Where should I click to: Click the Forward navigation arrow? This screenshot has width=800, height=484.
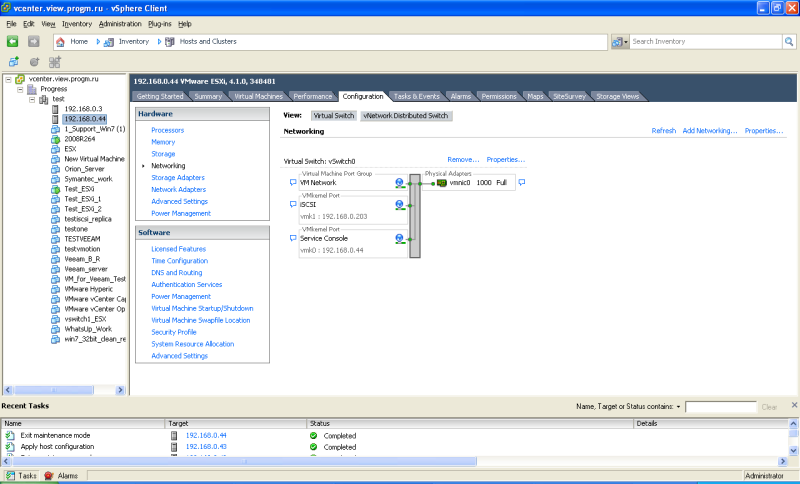pos(33,41)
